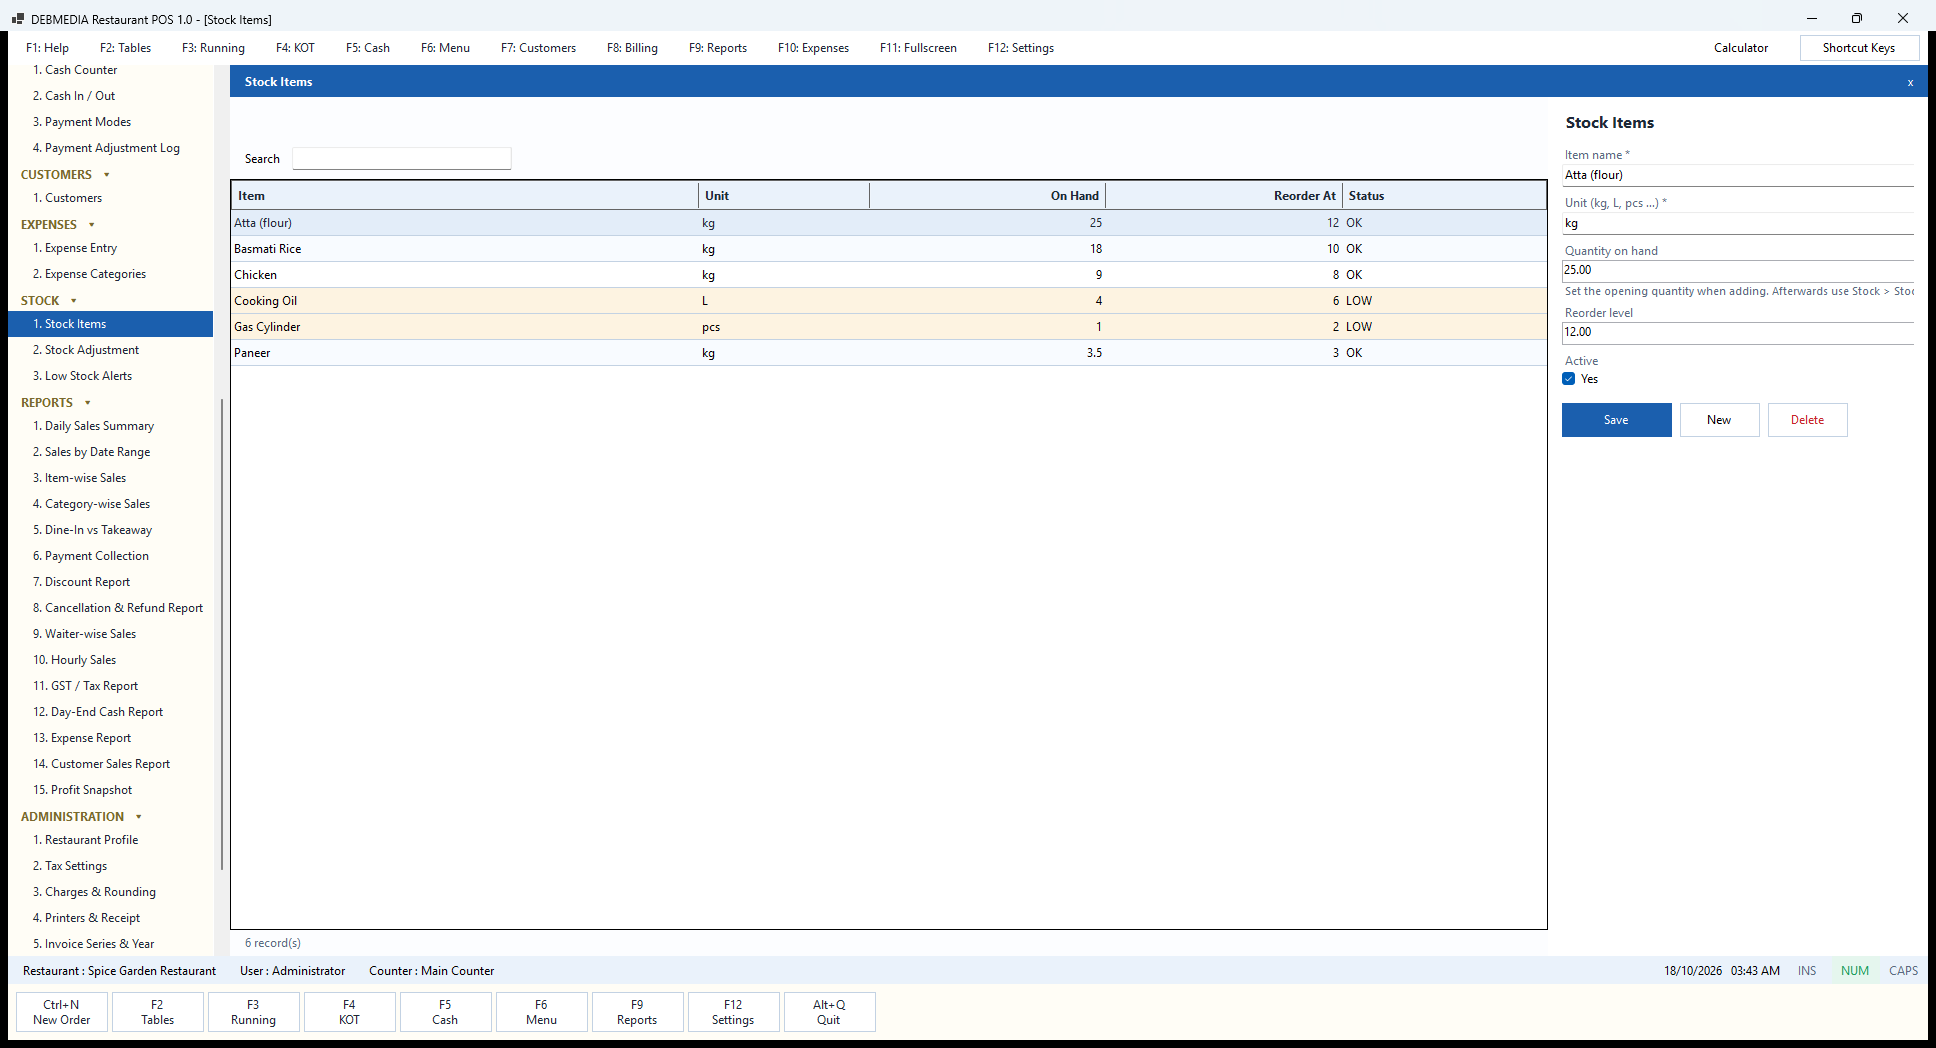The image size is (1936, 1048).
Task: Click the Quantity on hand field
Action: click(1738, 270)
